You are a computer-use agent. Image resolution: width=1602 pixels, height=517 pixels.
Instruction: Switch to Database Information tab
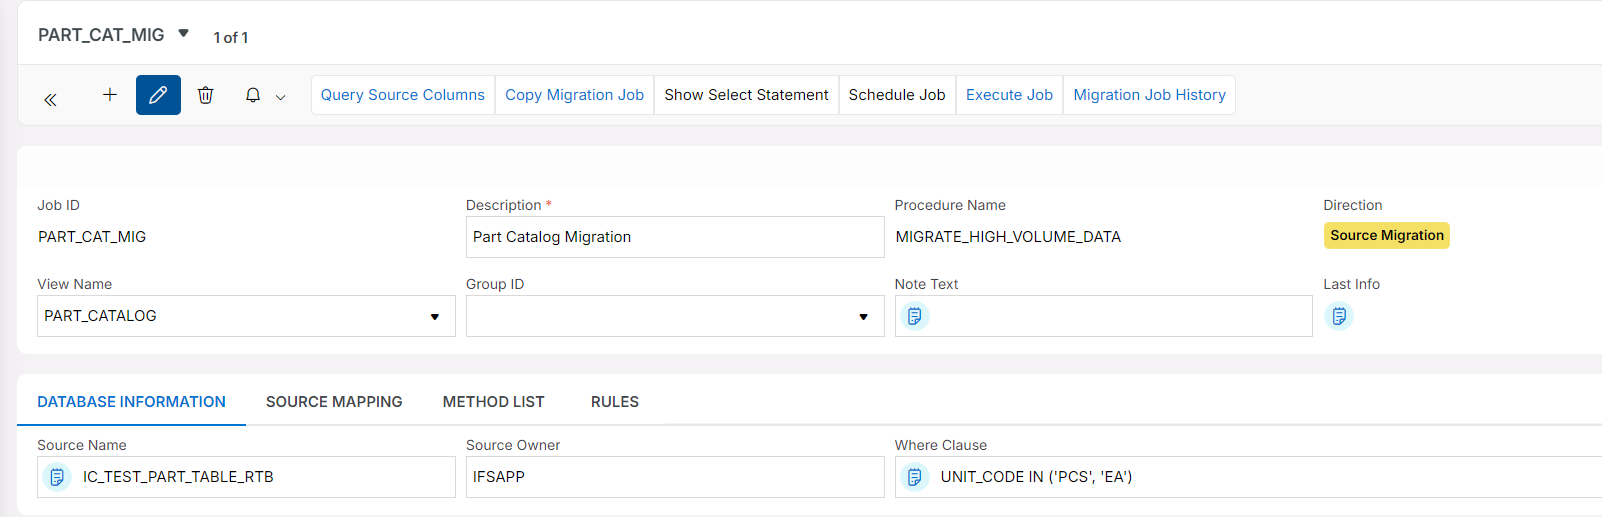click(131, 402)
